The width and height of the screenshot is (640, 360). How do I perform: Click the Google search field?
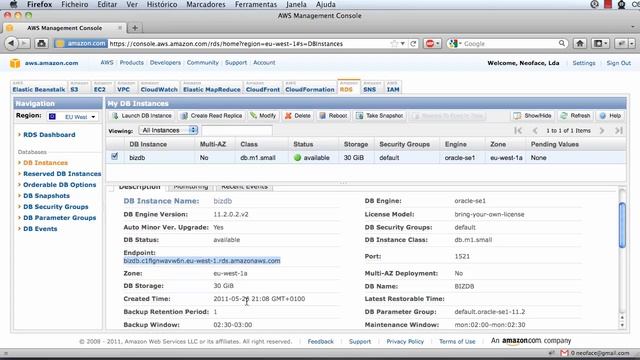pyautogui.click(x=510, y=44)
